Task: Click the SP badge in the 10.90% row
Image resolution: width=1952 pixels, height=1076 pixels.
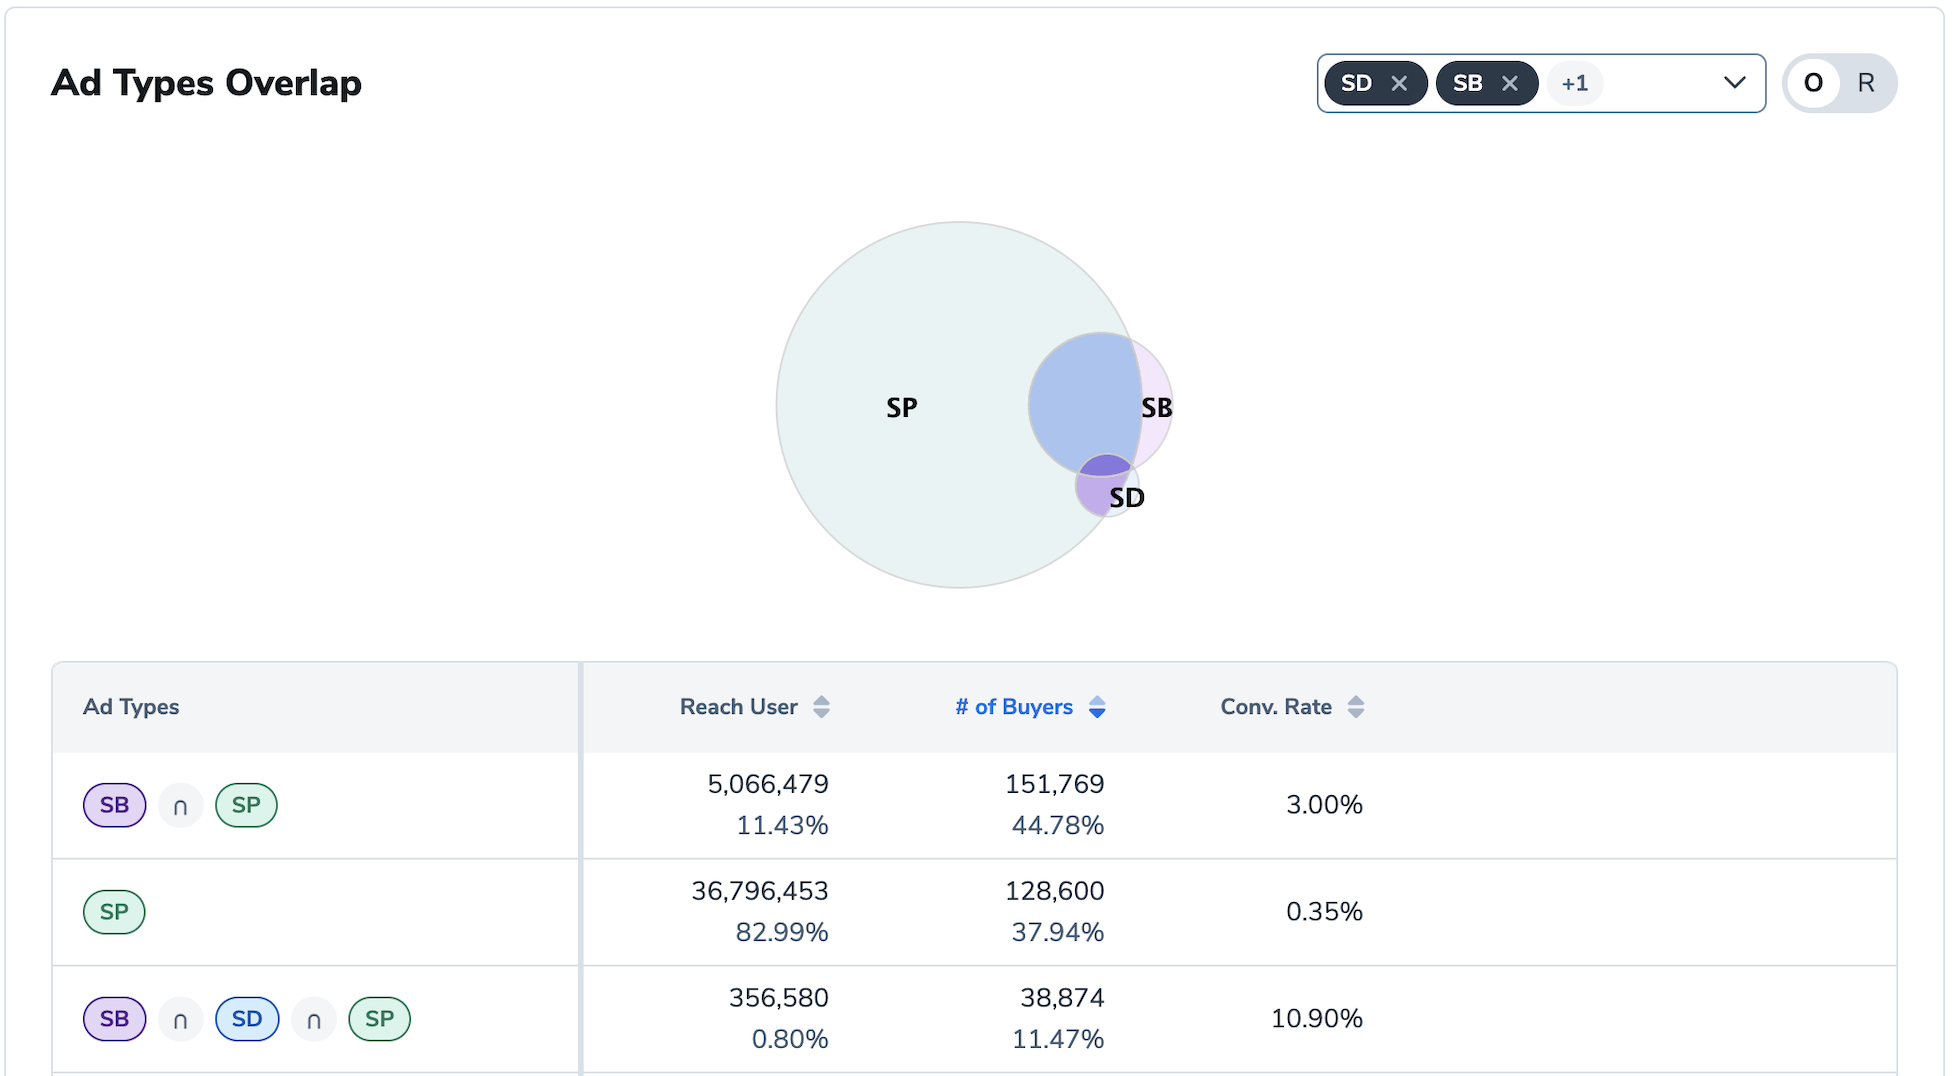Action: click(x=379, y=1019)
